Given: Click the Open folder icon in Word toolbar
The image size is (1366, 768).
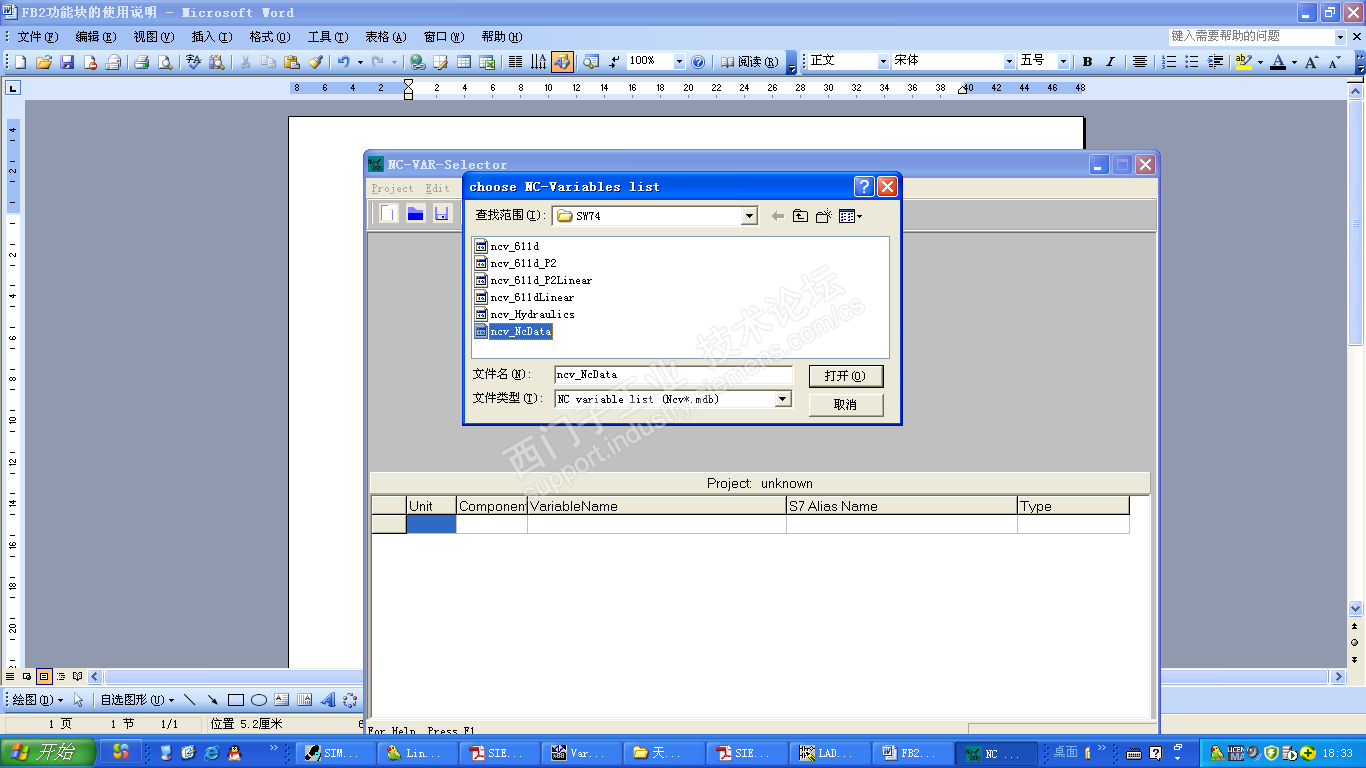Looking at the screenshot, I should (44, 62).
